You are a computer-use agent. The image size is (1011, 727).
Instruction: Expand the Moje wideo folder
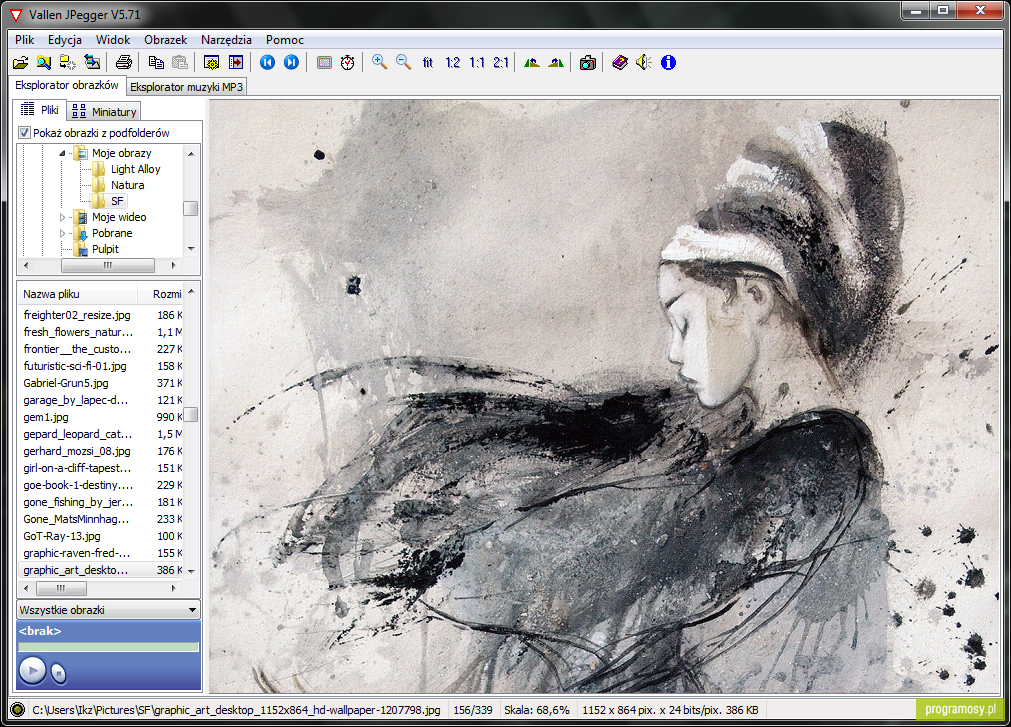pos(63,217)
